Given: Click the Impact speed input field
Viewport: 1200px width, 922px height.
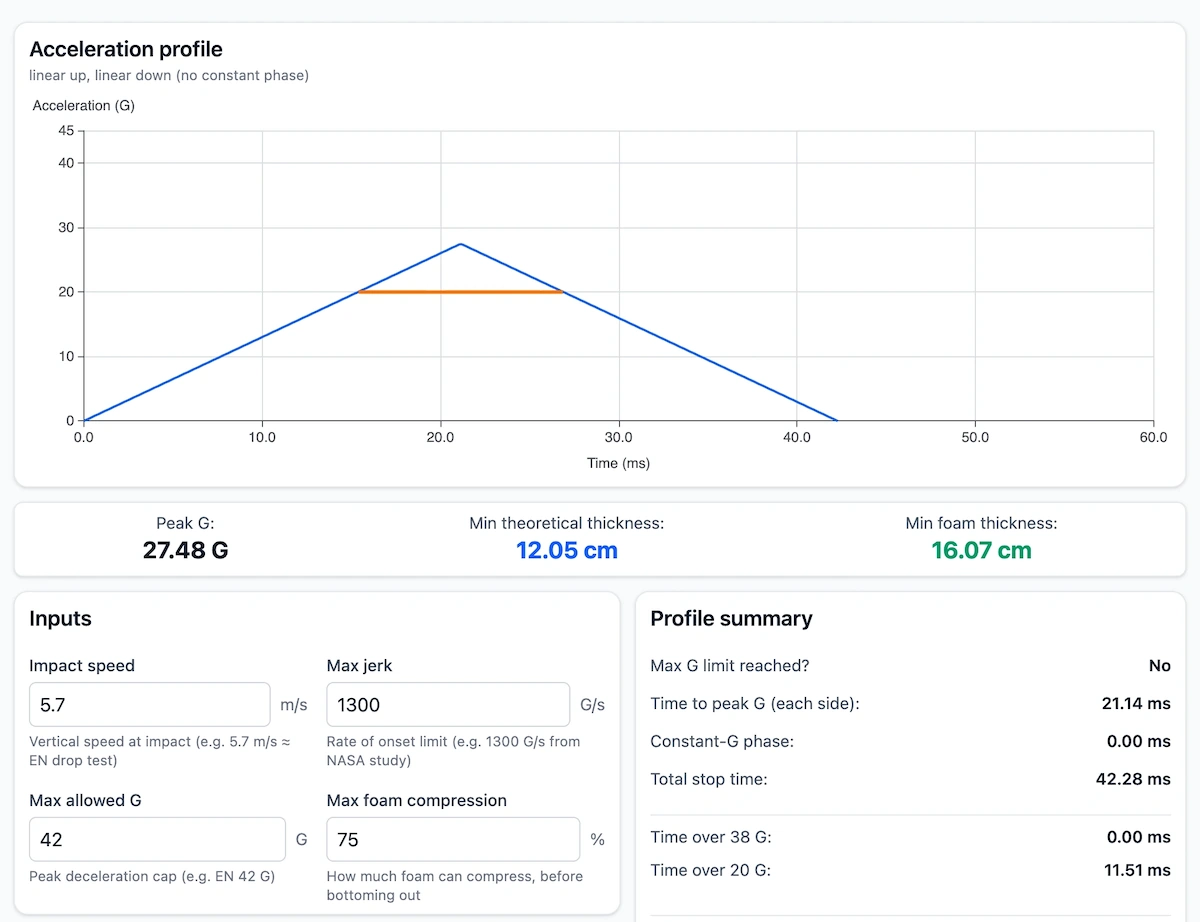Looking at the screenshot, I should coord(149,705).
